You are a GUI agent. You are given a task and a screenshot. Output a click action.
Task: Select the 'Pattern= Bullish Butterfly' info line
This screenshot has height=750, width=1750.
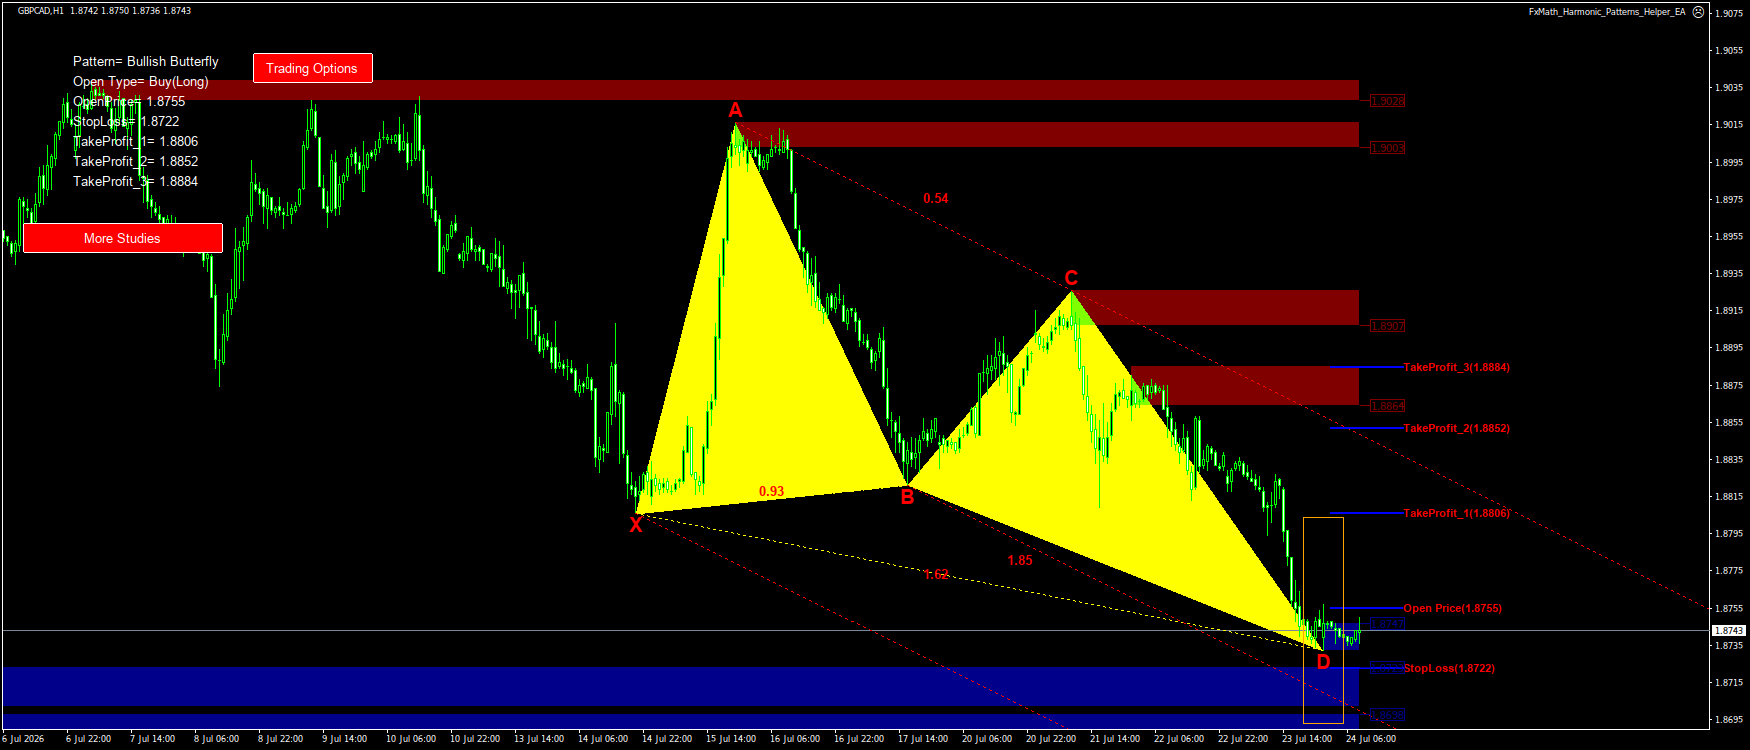(x=146, y=61)
